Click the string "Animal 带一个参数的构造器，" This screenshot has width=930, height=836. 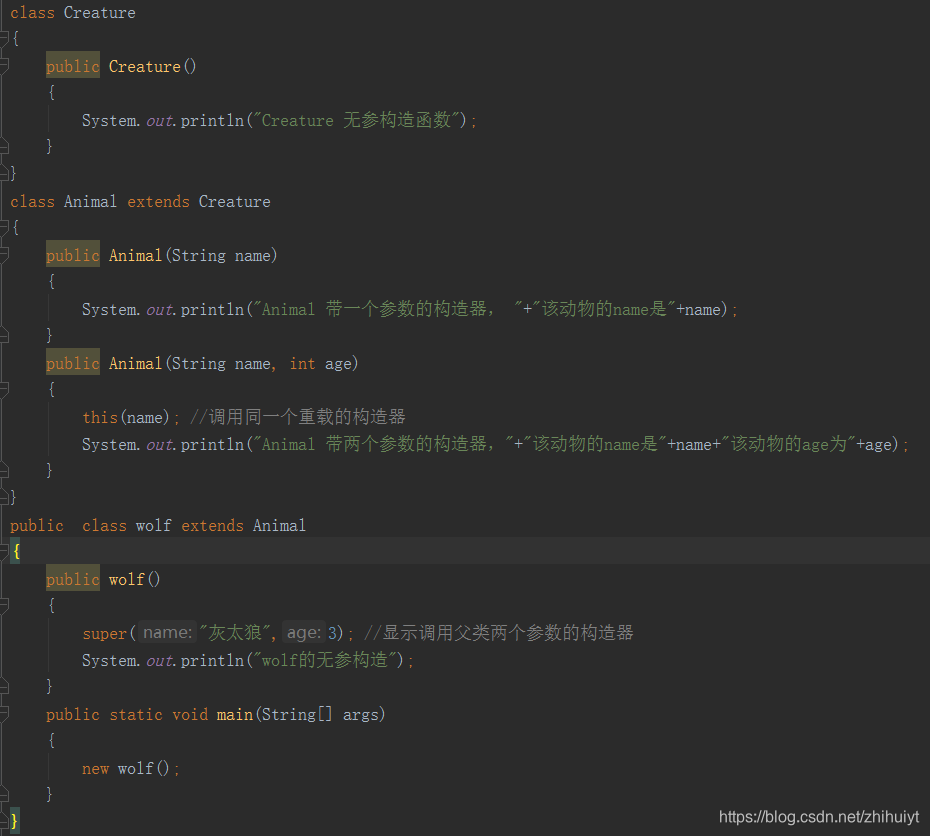coord(388,309)
